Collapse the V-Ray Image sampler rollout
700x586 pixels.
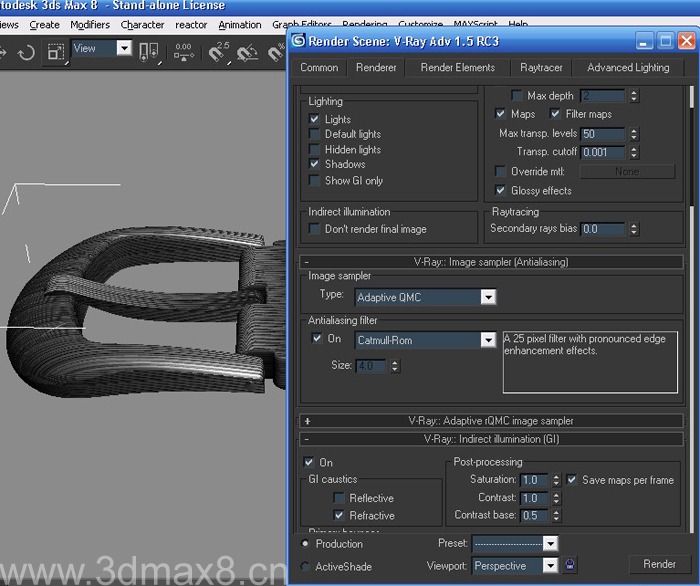pyautogui.click(x=491, y=262)
